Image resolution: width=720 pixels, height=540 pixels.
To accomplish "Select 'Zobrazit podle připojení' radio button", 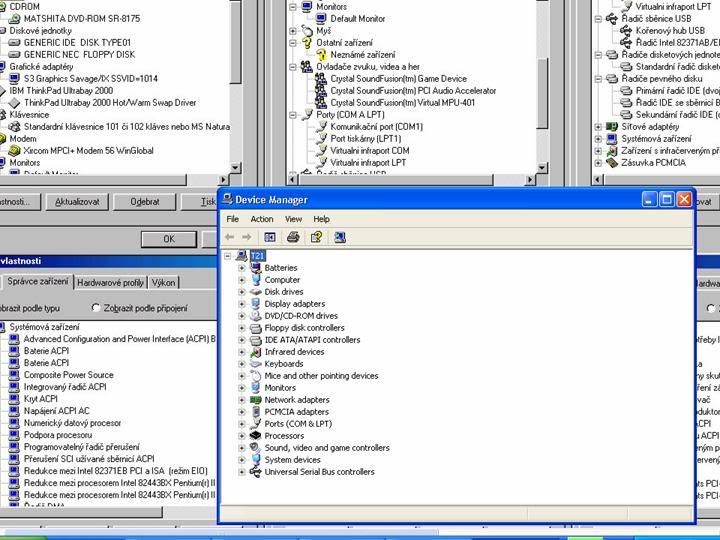I will click(97, 308).
